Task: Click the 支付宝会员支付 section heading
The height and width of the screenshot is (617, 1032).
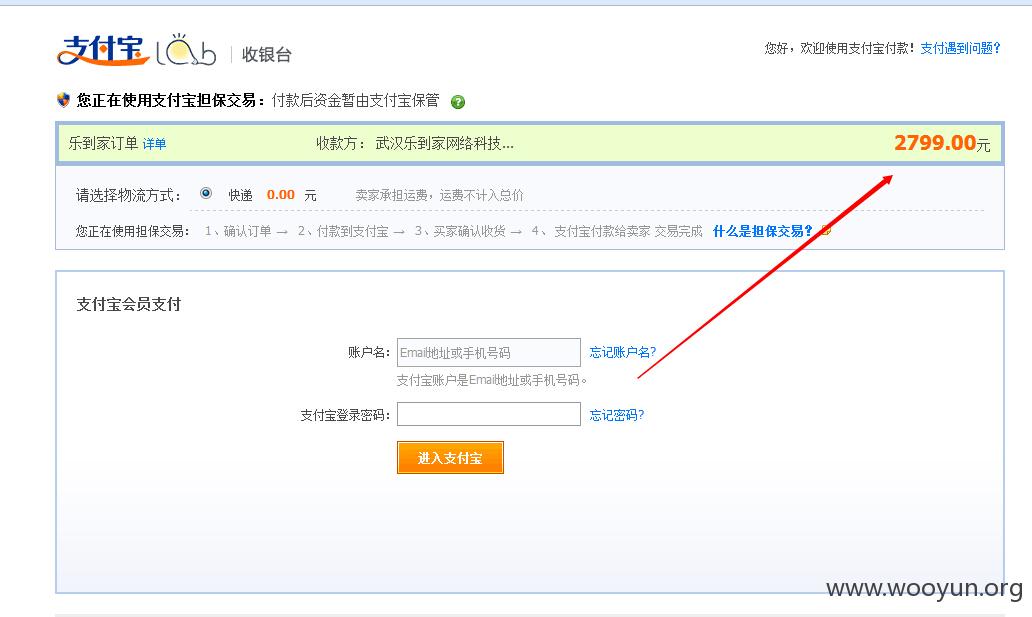Action: click(128, 304)
